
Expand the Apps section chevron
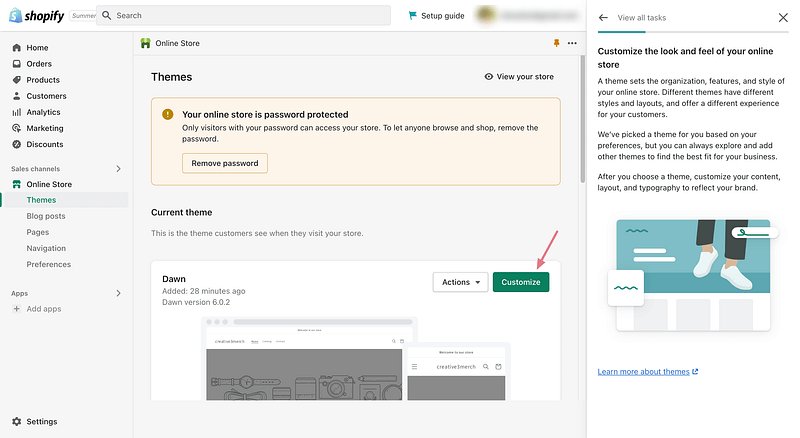(118, 293)
